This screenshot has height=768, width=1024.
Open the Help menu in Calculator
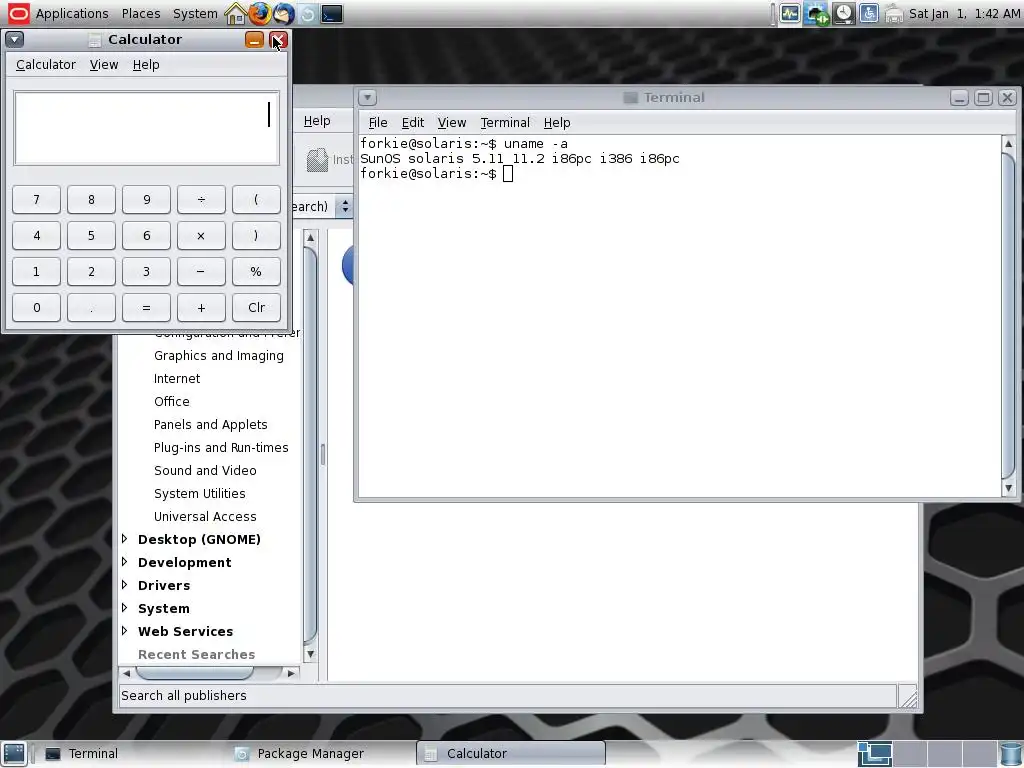click(146, 65)
